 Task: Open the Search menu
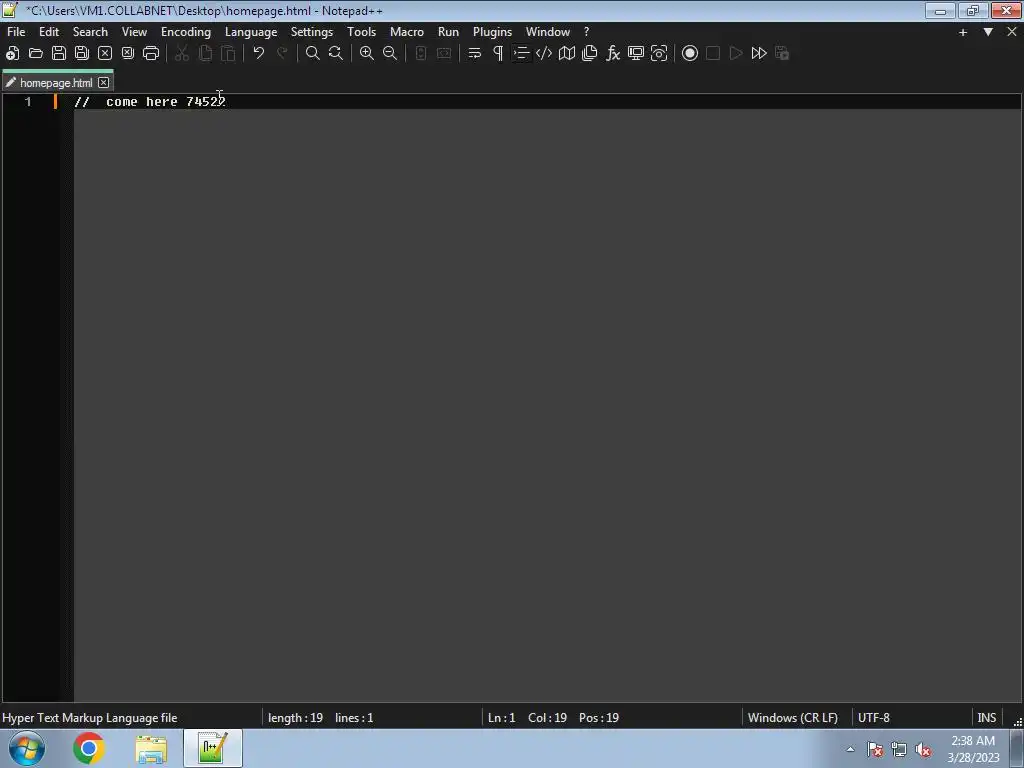tap(90, 32)
